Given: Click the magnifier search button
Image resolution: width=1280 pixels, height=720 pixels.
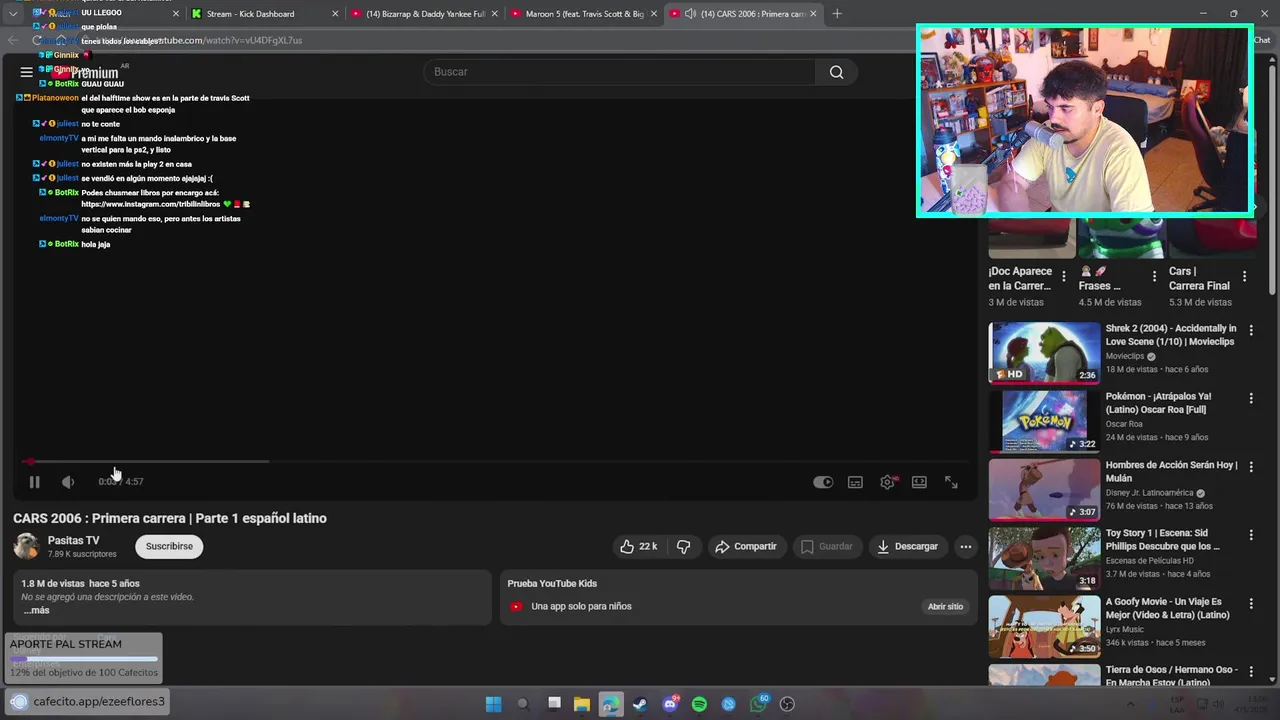Looking at the screenshot, I should pyautogui.click(x=836, y=72).
